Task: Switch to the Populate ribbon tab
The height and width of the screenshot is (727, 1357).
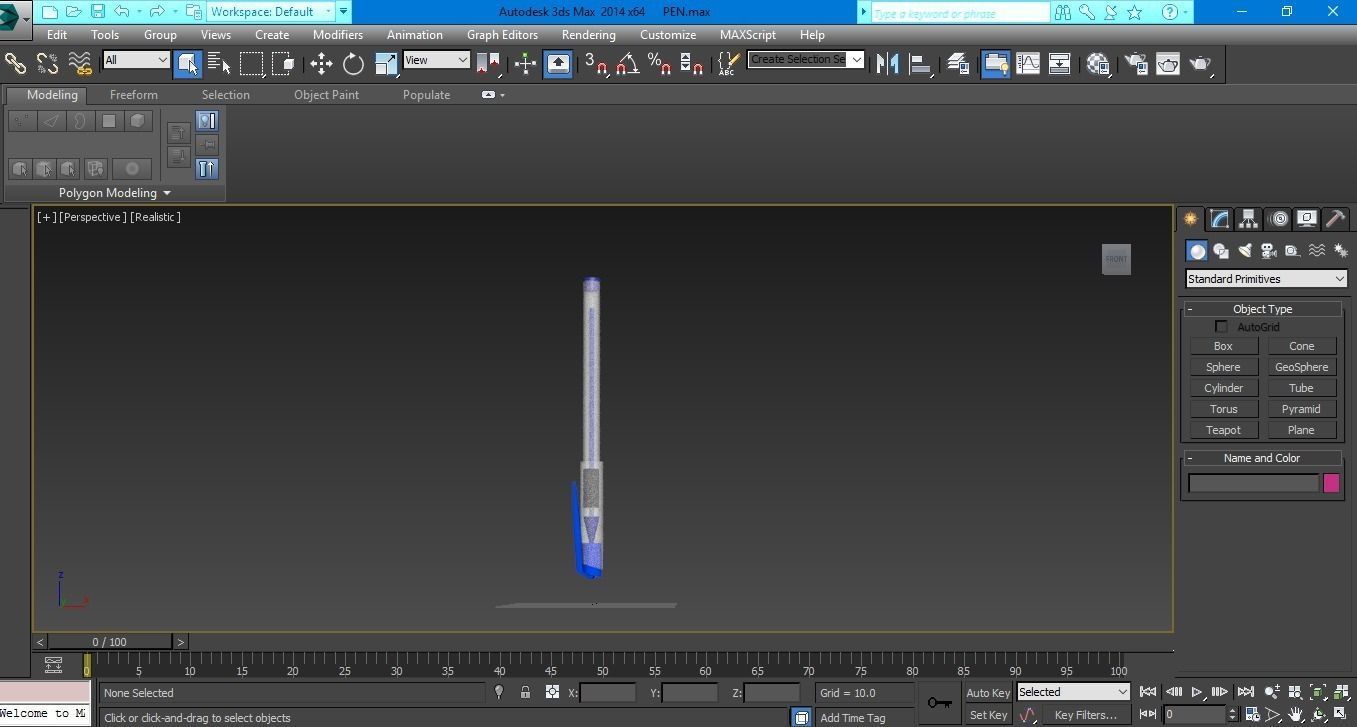Action: click(426, 95)
